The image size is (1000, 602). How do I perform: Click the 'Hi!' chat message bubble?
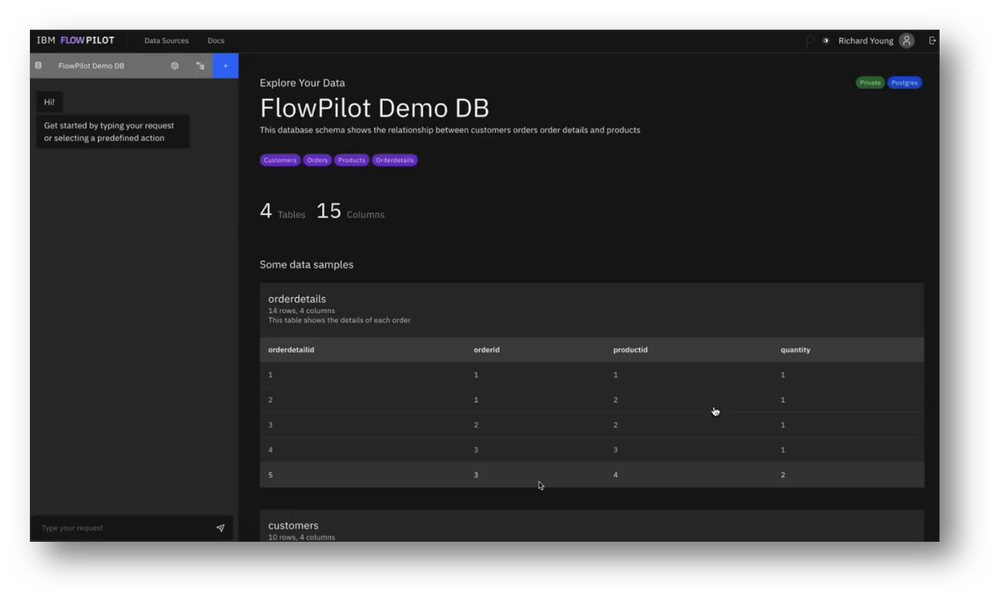(x=49, y=102)
